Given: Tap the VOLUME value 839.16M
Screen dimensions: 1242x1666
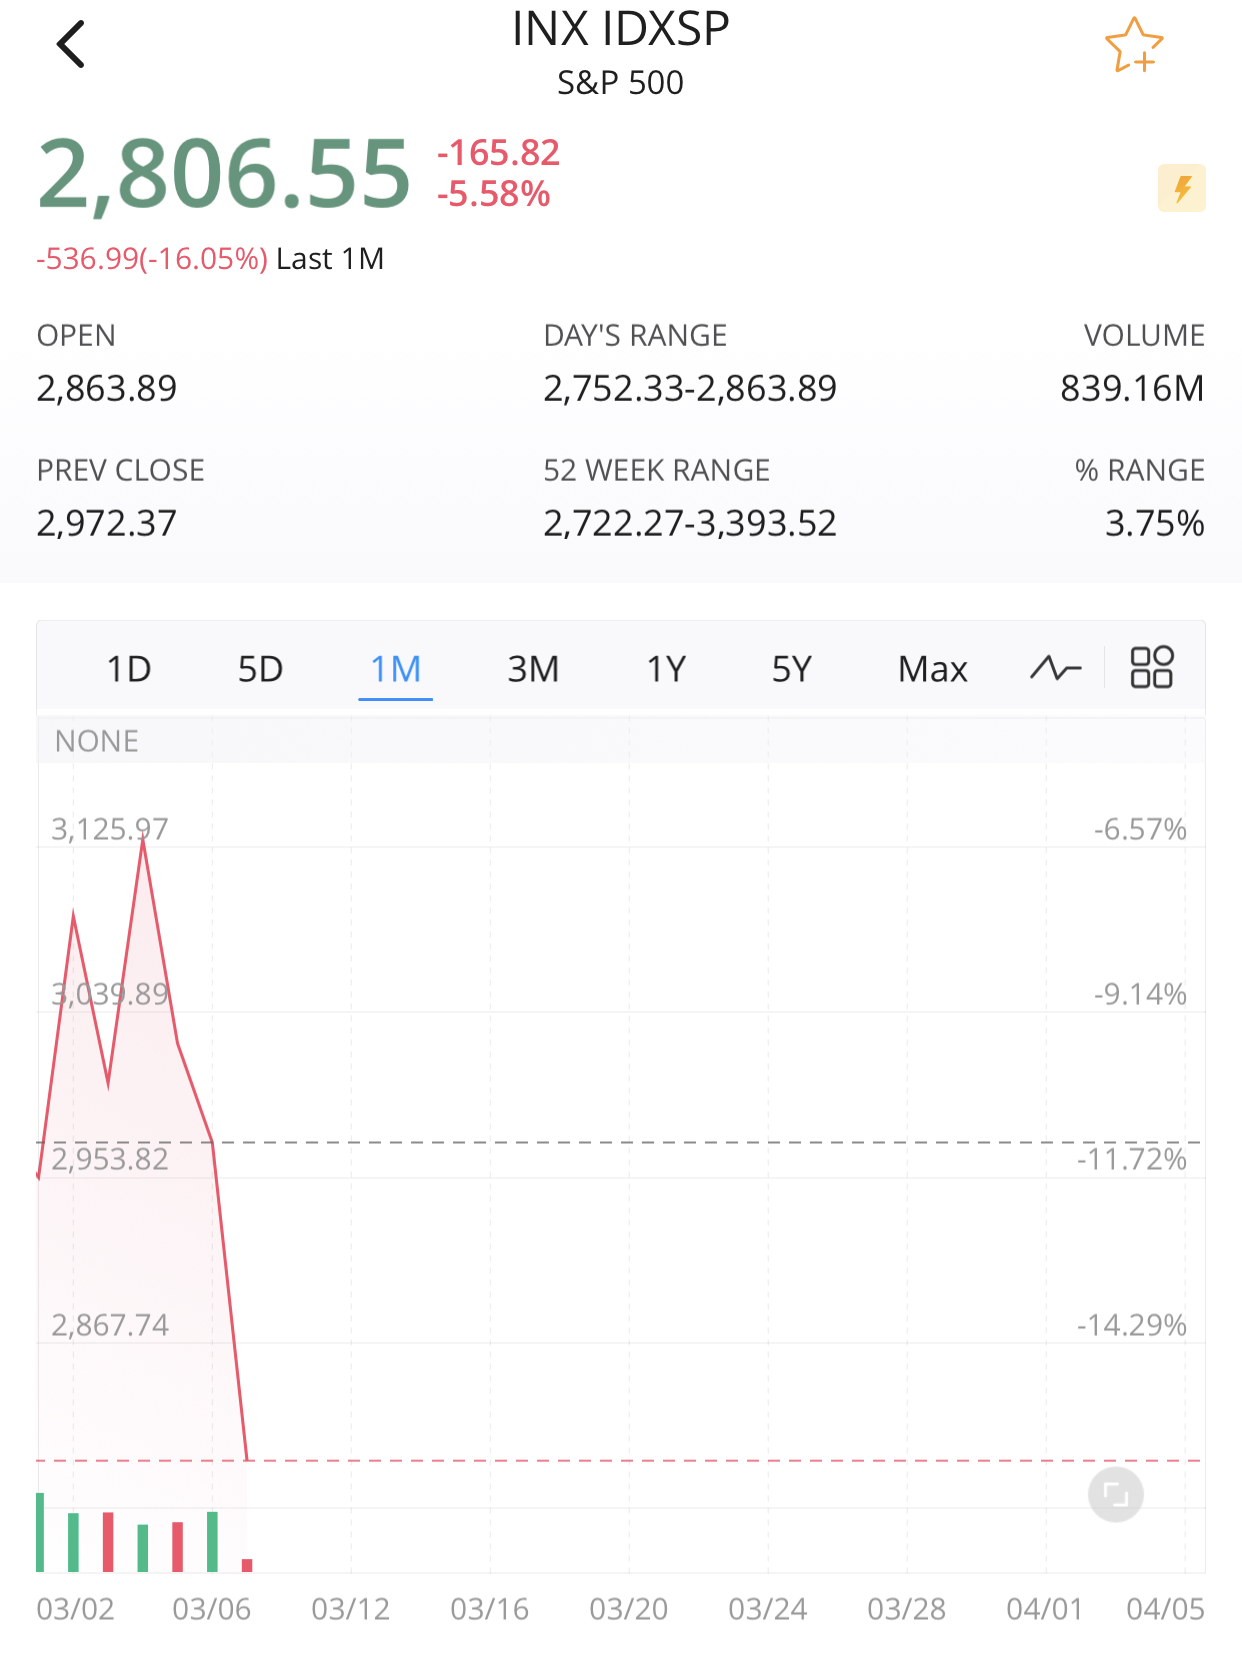Looking at the screenshot, I should 1133,388.
